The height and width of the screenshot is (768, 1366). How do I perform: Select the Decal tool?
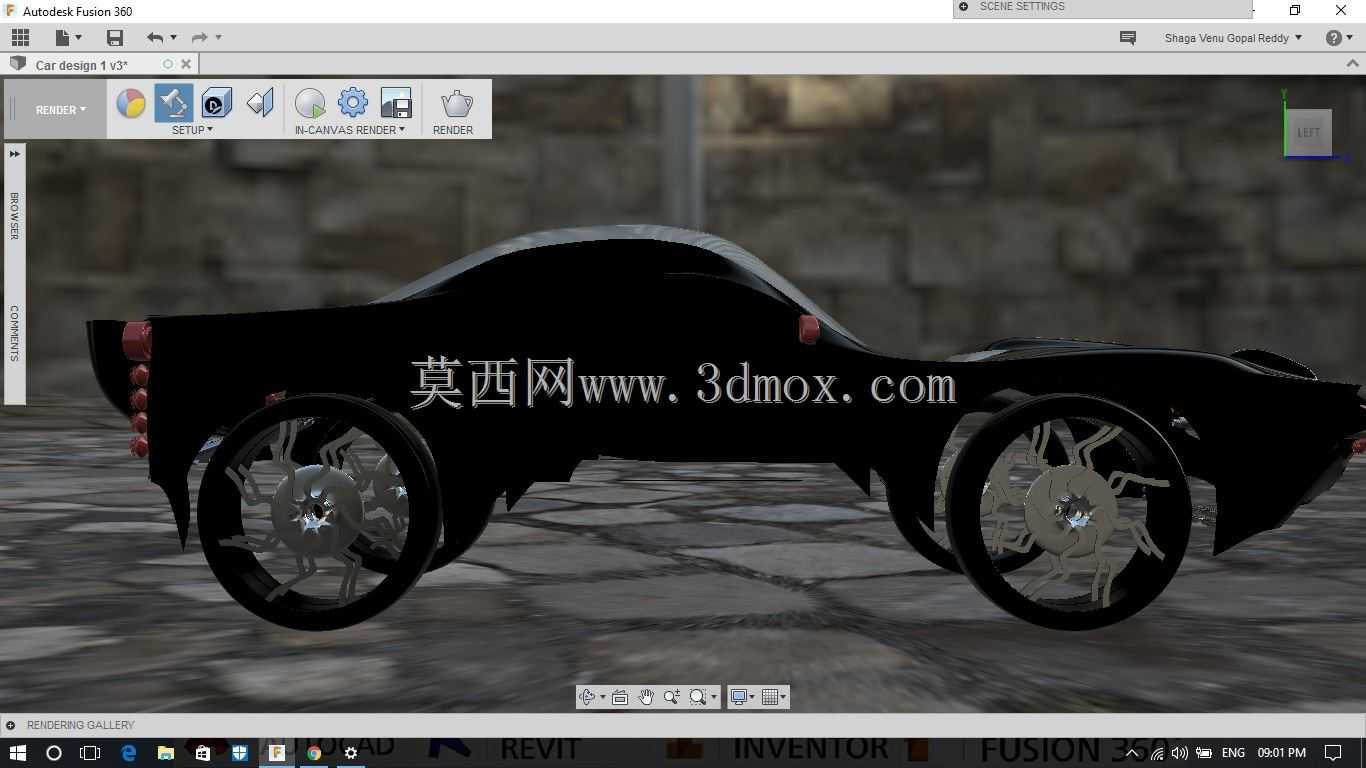click(x=217, y=103)
